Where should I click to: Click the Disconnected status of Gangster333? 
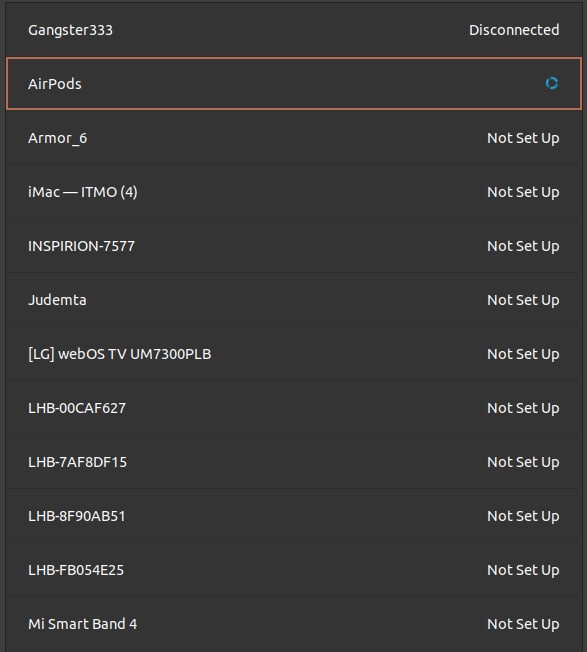pyautogui.click(x=514, y=30)
